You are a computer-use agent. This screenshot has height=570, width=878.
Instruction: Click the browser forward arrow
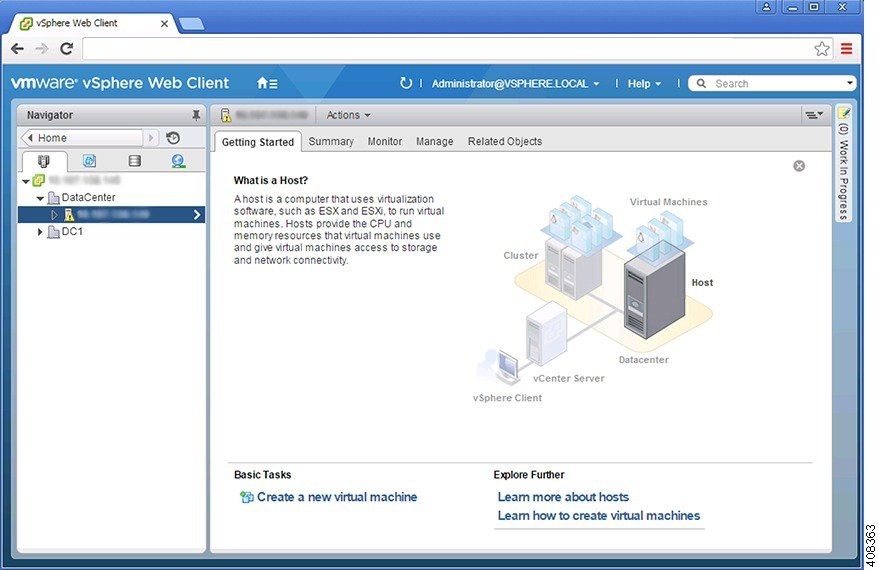coord(41,49)
